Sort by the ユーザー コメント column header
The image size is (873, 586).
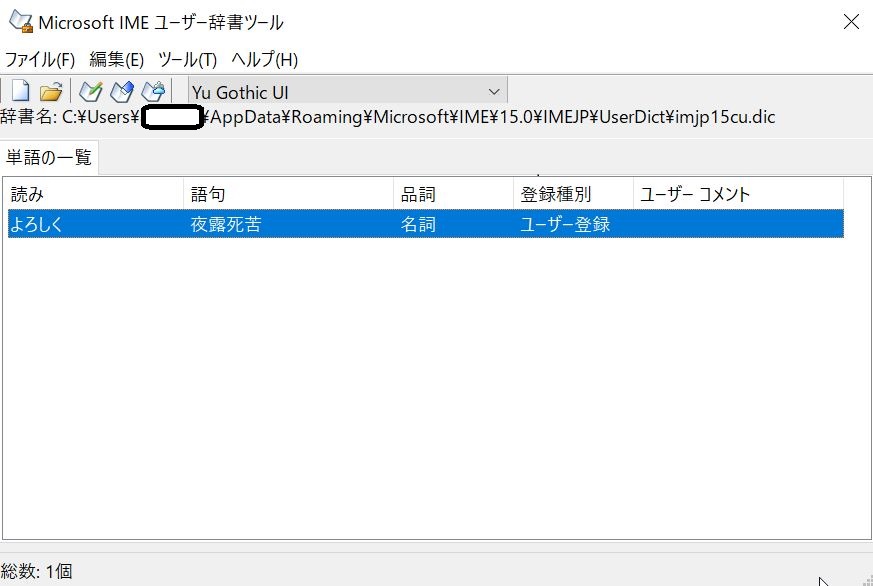point(738,194)
